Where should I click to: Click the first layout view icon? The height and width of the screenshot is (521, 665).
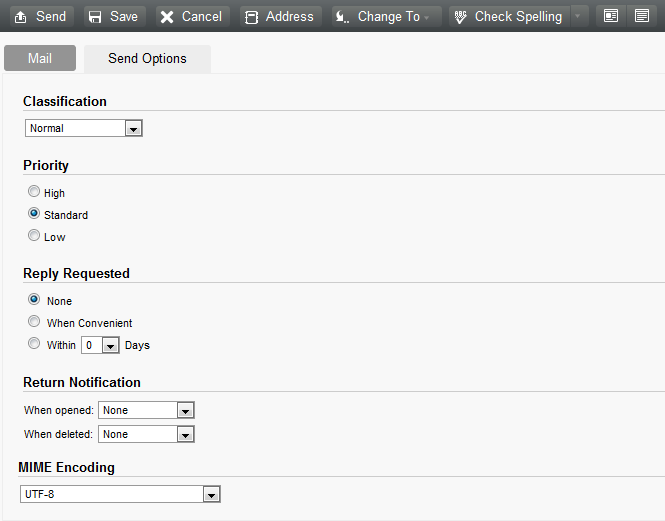point(610,17)
